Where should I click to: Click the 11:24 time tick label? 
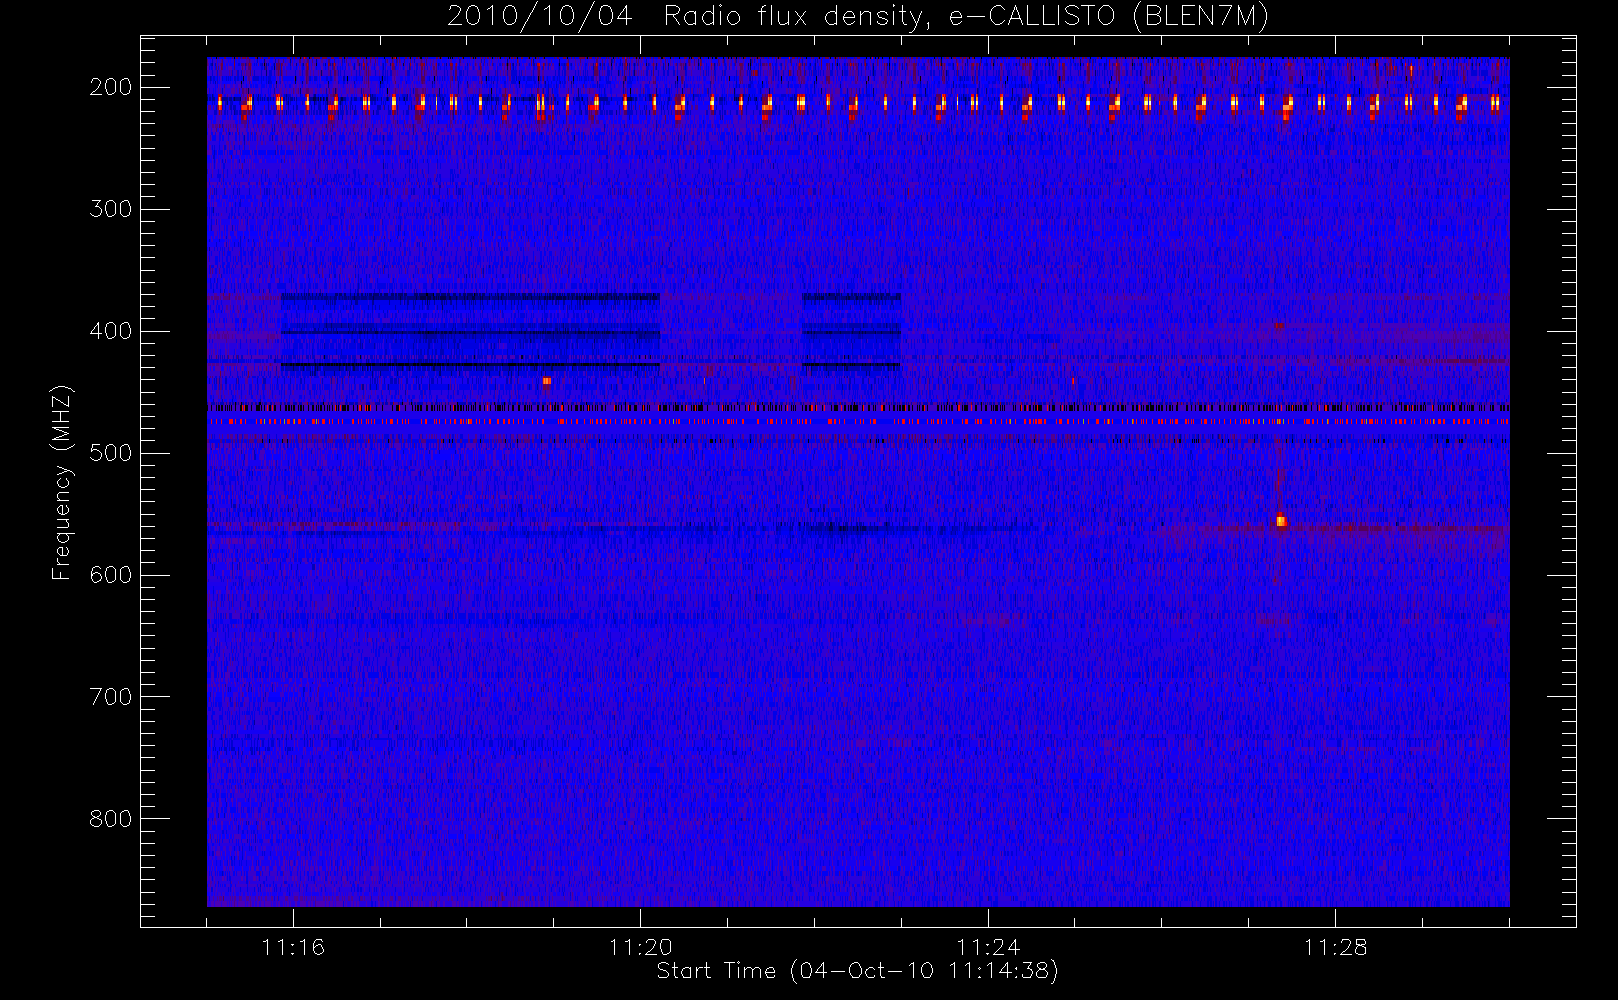[x=988, y=947]
